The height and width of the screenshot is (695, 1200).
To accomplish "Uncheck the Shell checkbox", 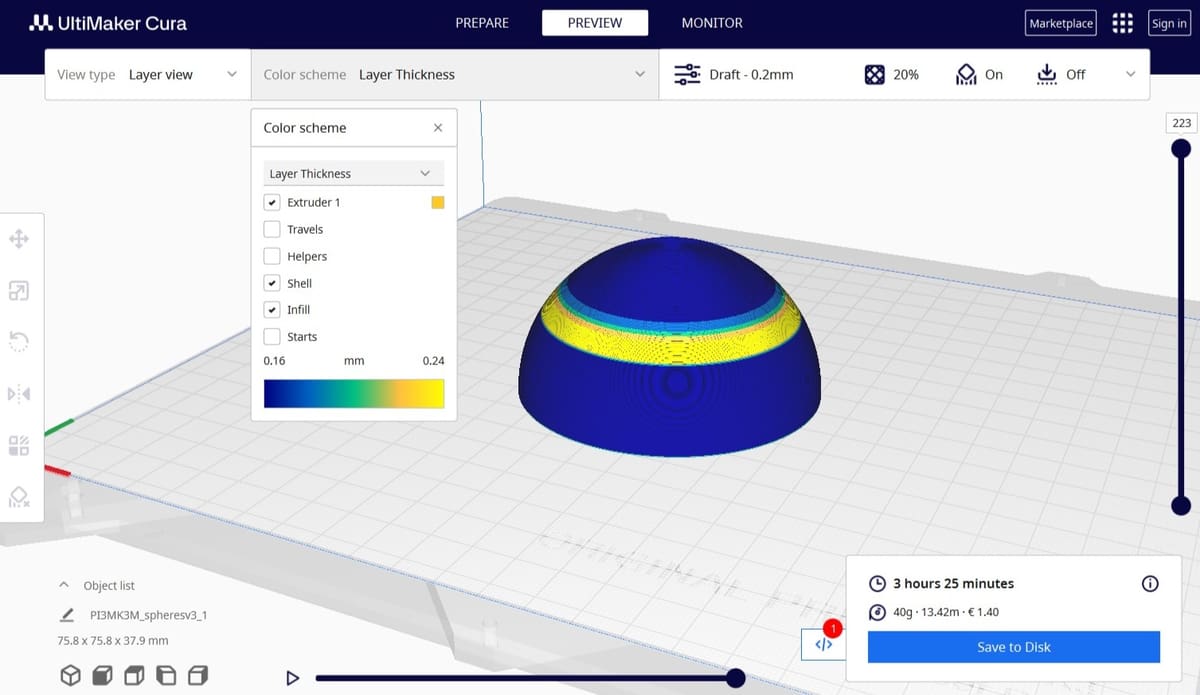I will 272,283.
